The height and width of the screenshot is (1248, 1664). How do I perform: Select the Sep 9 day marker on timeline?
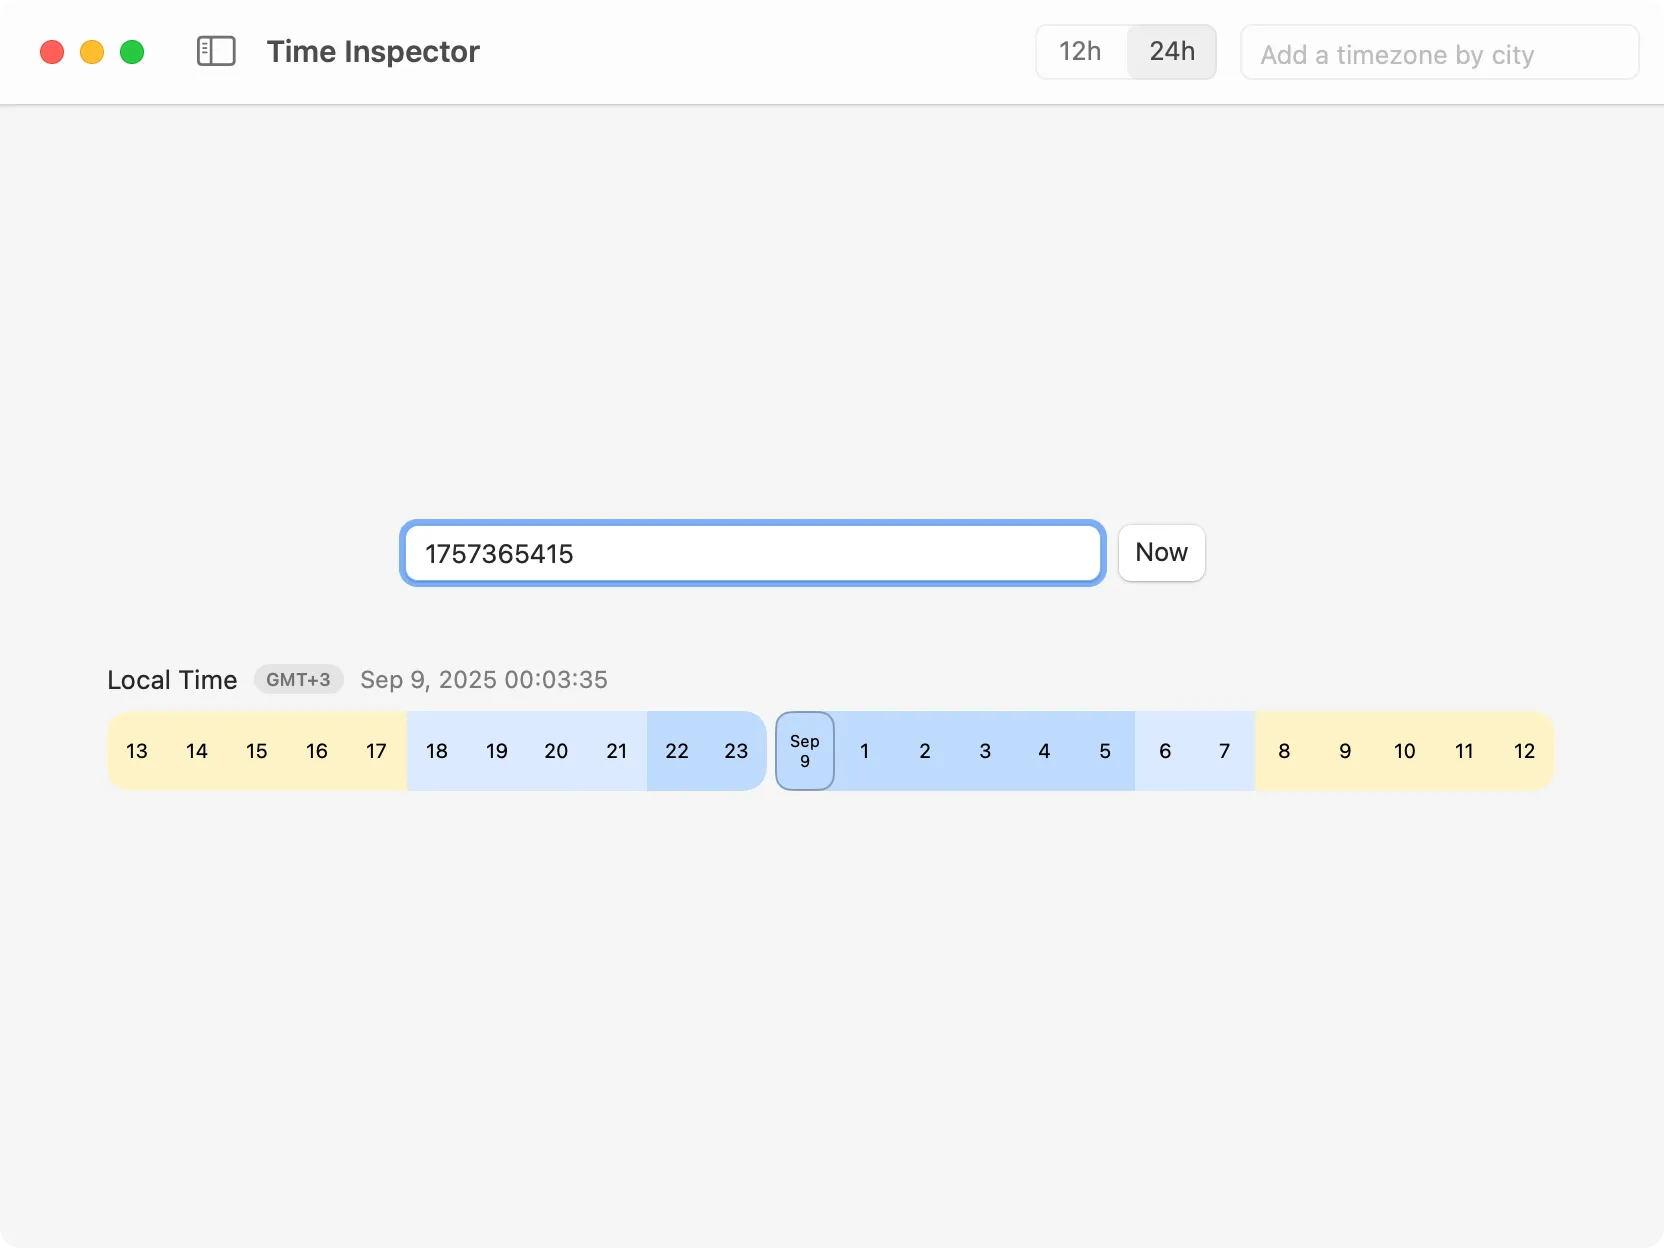coord(804,751)
